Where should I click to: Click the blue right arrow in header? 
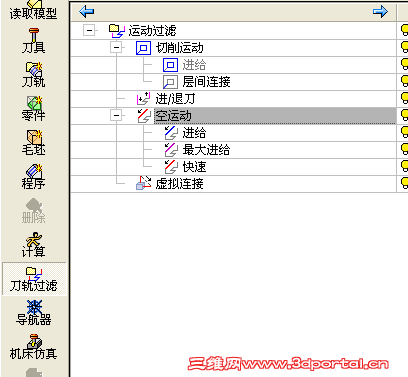[380, 12]
